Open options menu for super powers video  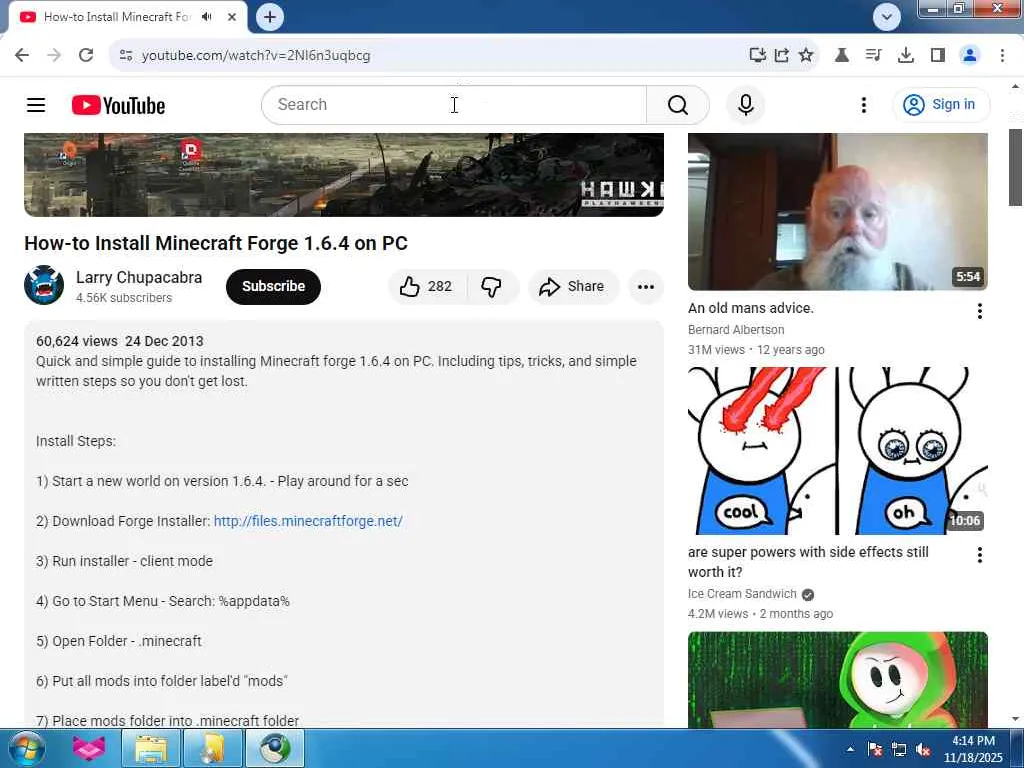pyautogui.click(x=979, y=554)
